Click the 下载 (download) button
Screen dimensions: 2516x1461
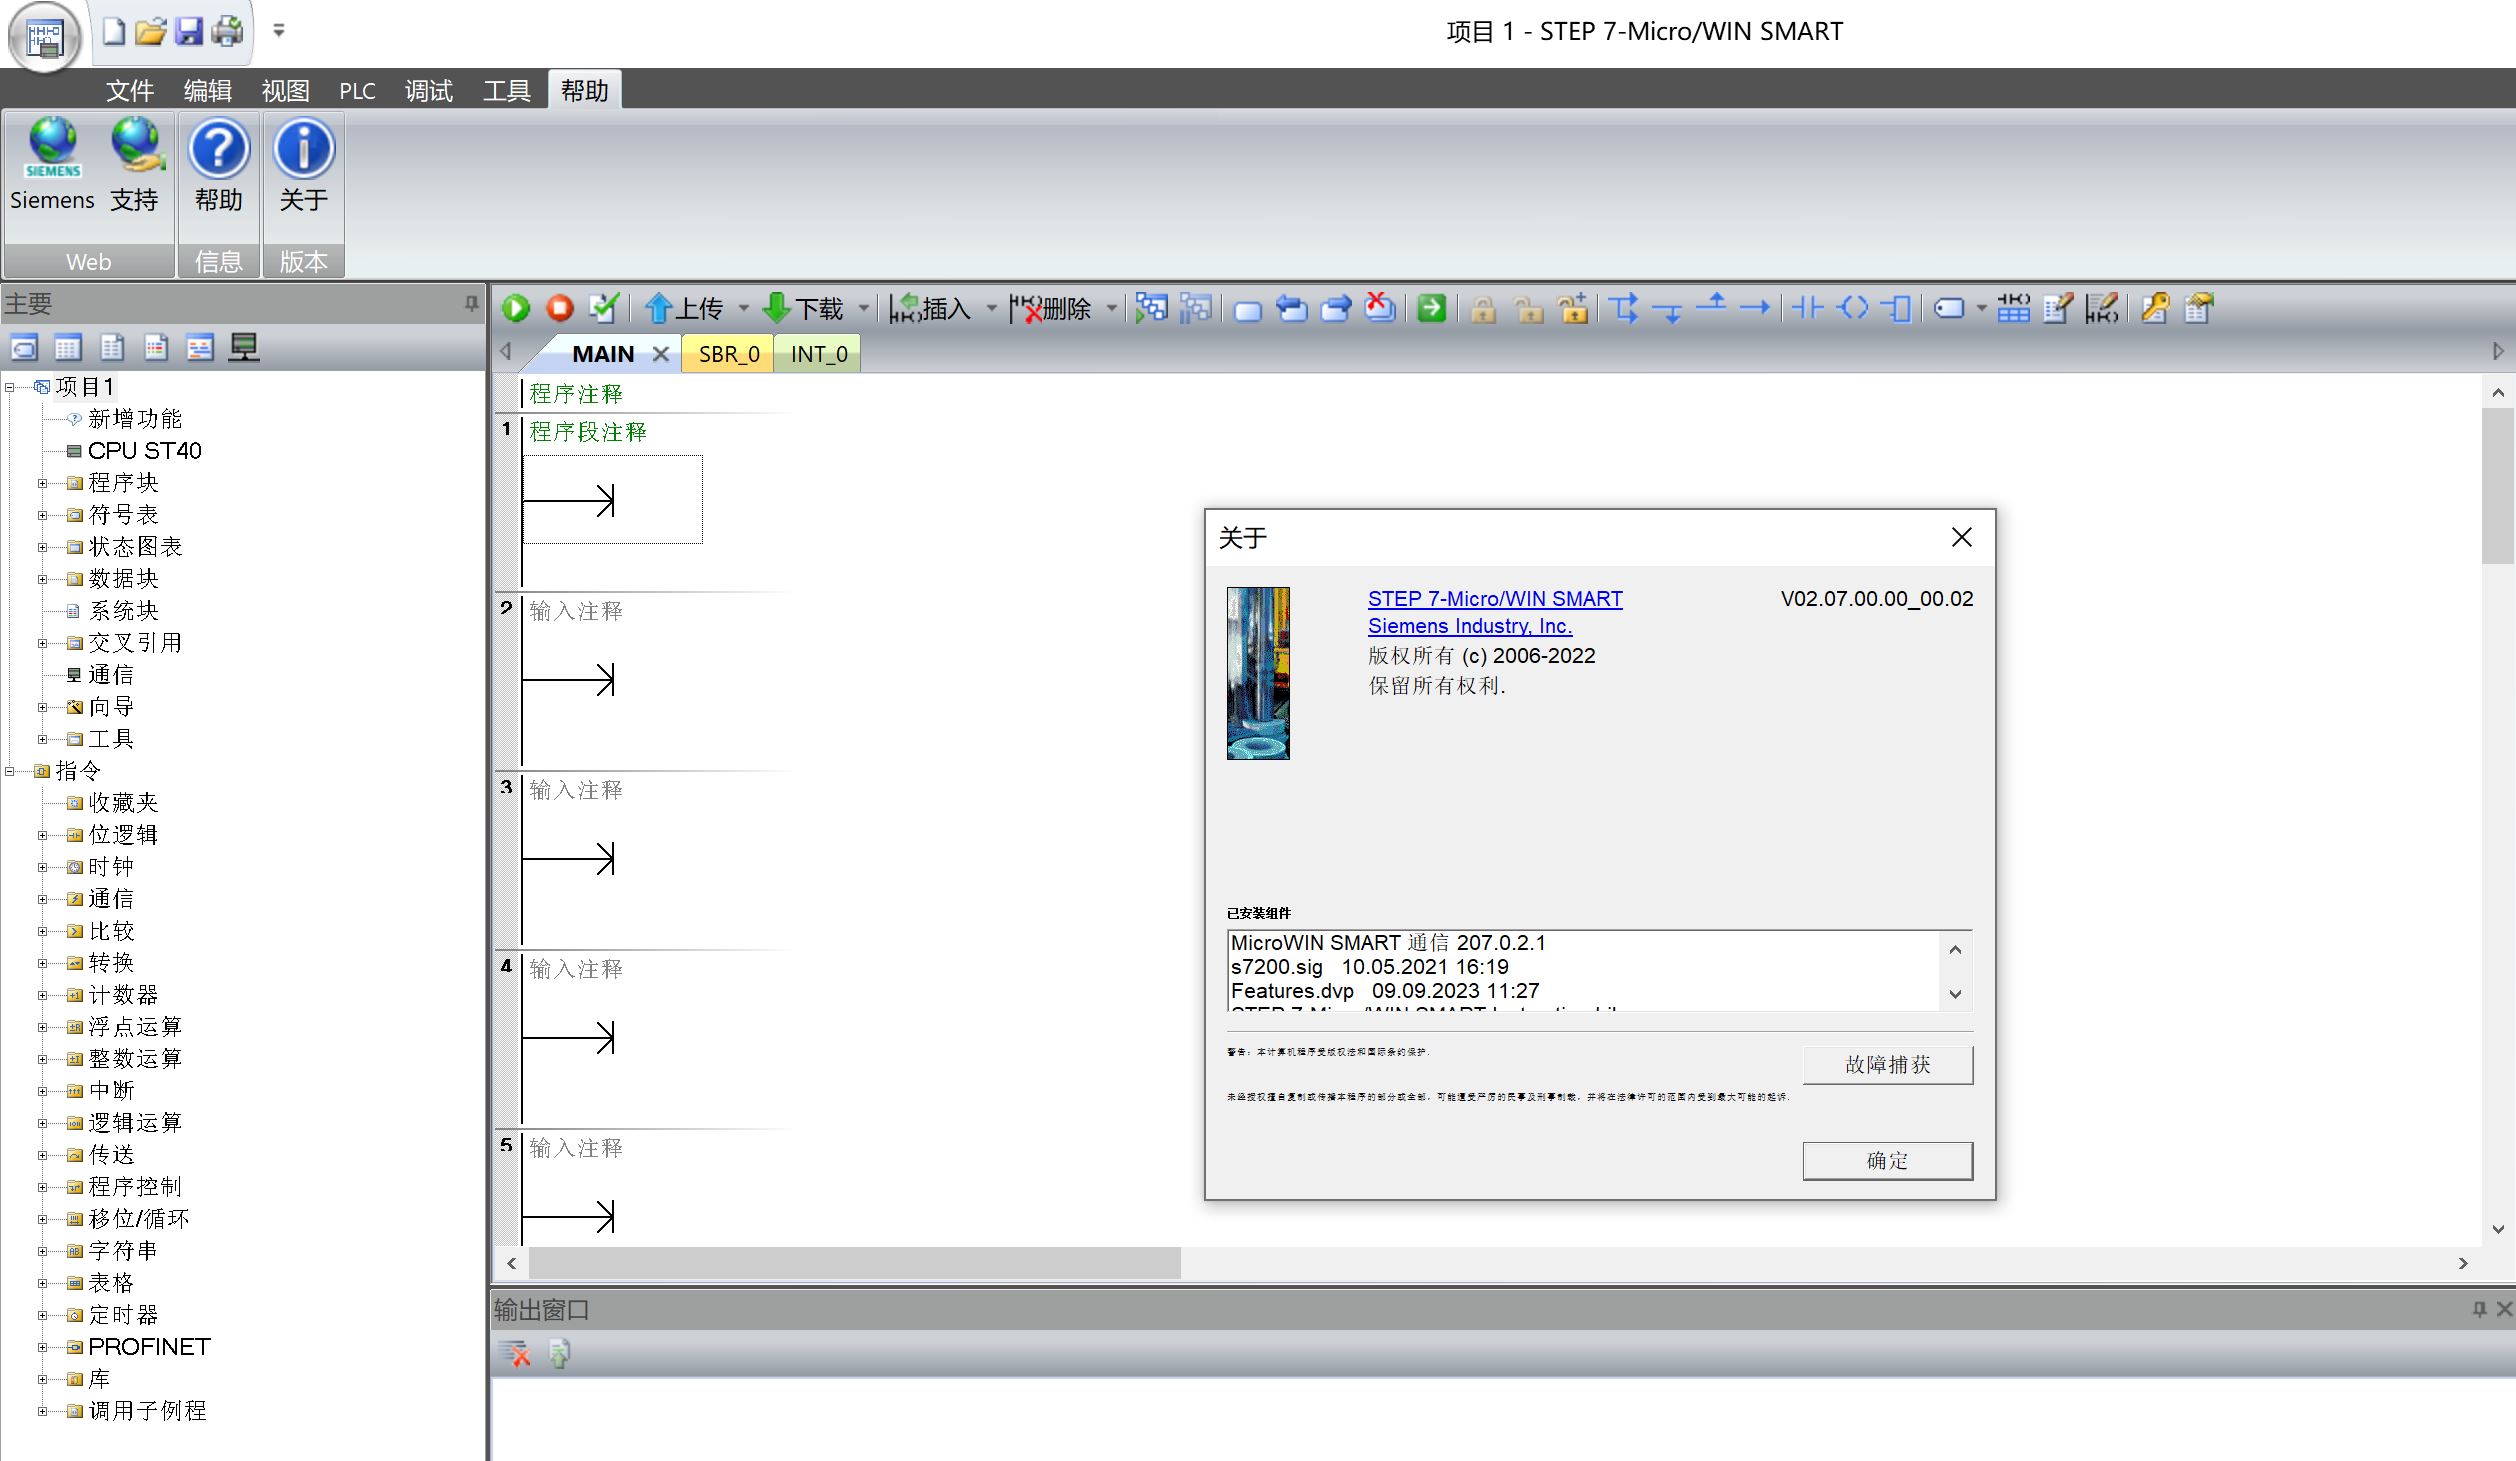pyautogui.click(x=805, y=308)
